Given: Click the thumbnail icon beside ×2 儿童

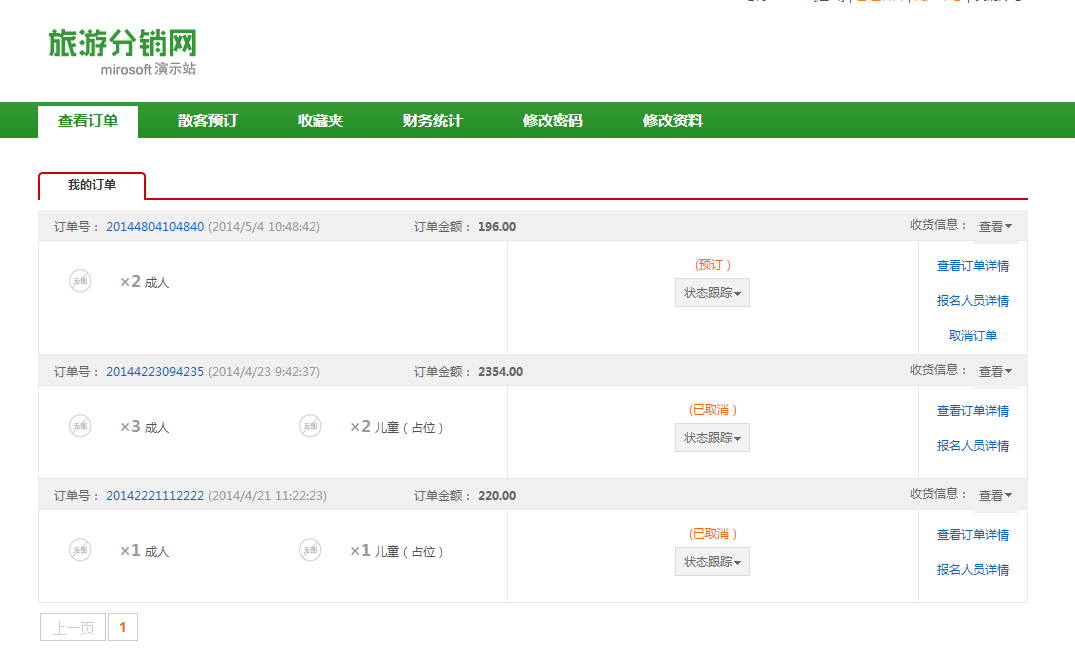Looking at the screenshot, I should 311,426.
